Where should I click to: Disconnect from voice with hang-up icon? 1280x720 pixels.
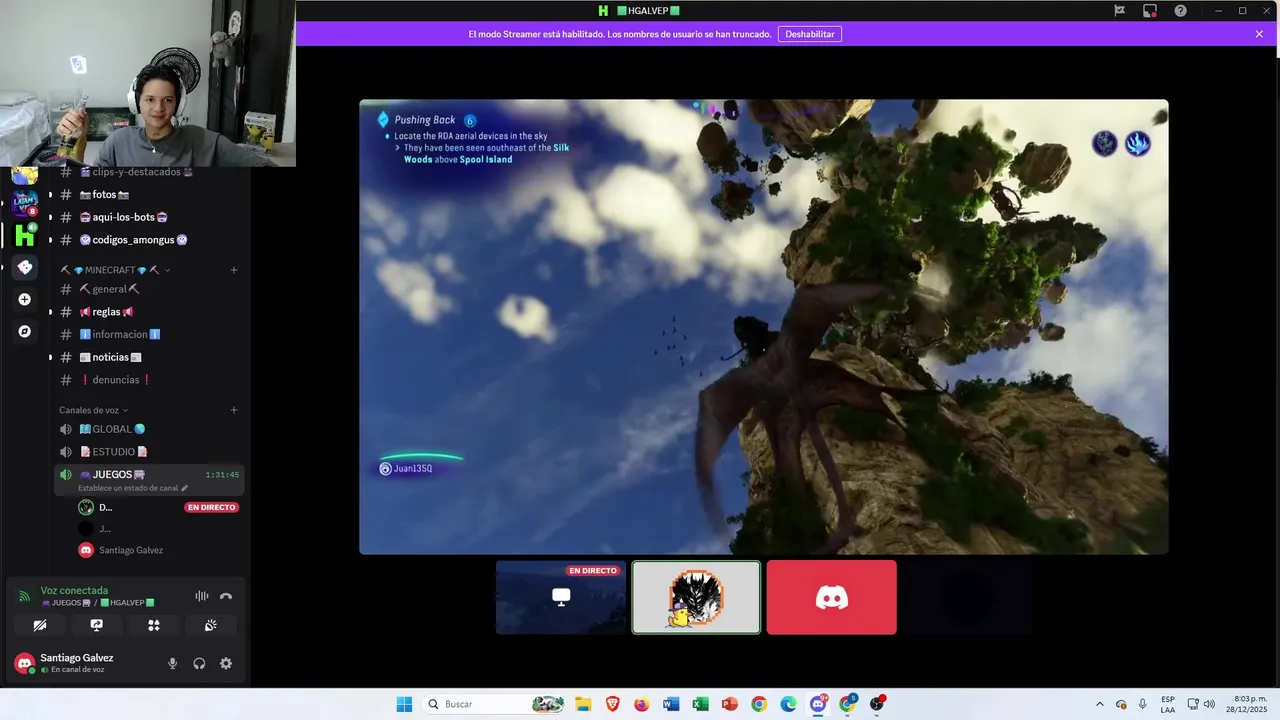click(226, 596)
